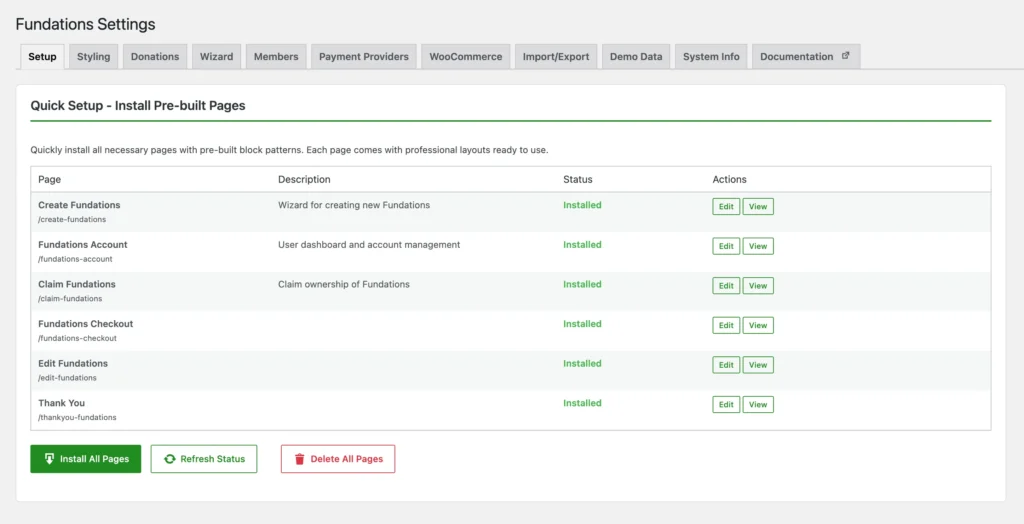This screenshot has width=1024, height=524.
Task: Click the 'Quick Setup - Install Pre-built Pages' heading
Action: (x=138, y=105)
